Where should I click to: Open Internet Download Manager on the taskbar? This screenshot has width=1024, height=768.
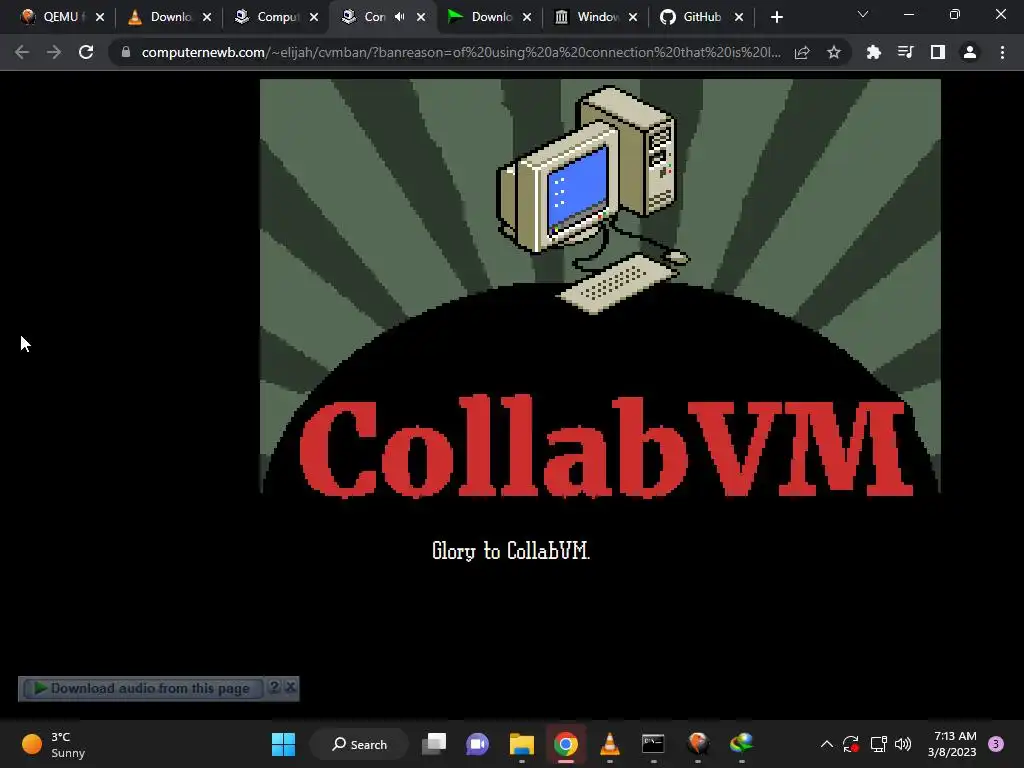741,744
